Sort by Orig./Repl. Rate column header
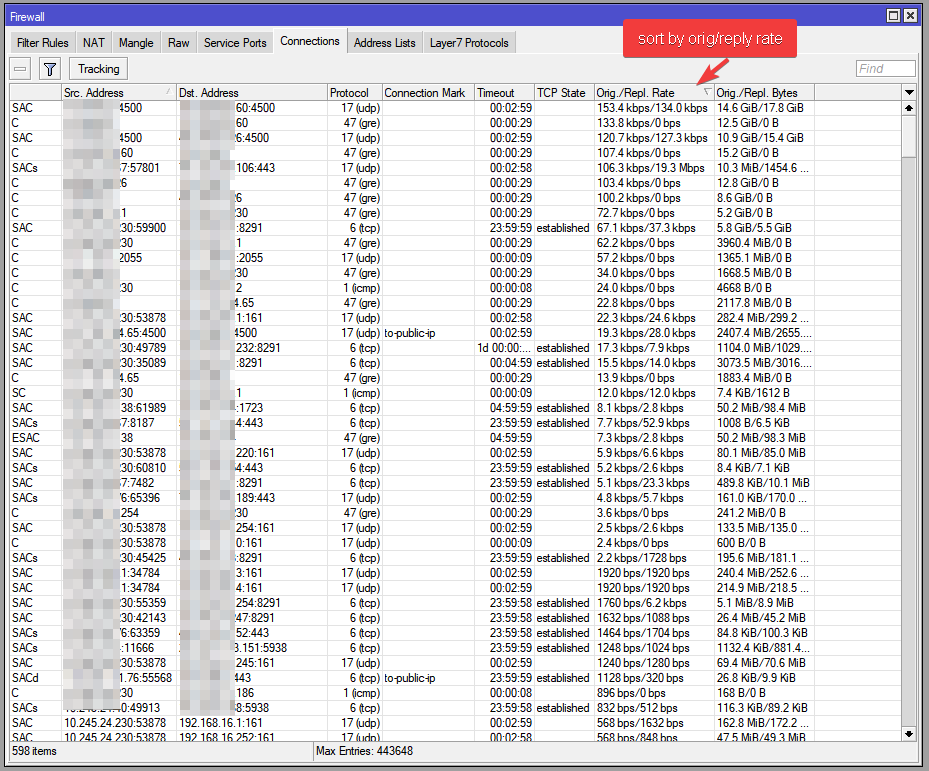The width and height of the screenshot is (929, 771). tap(654, 93)
